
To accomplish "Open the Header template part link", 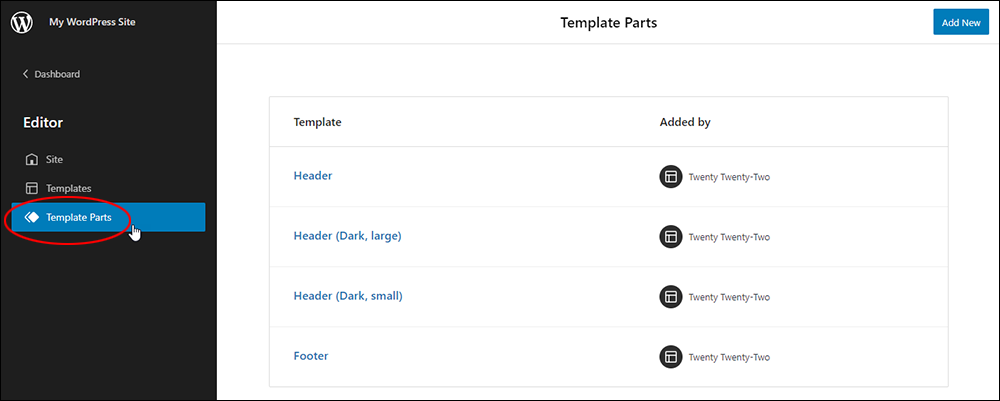I will click(x=312, y=175).
